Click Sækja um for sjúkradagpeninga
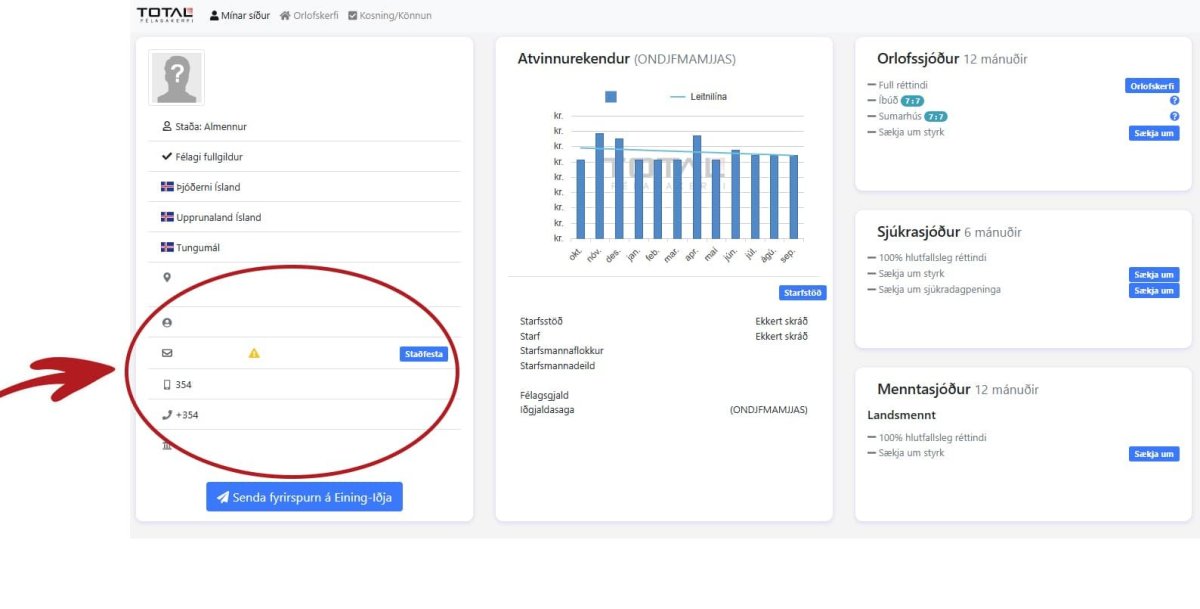The image size is (1200, 609). 1154,291
